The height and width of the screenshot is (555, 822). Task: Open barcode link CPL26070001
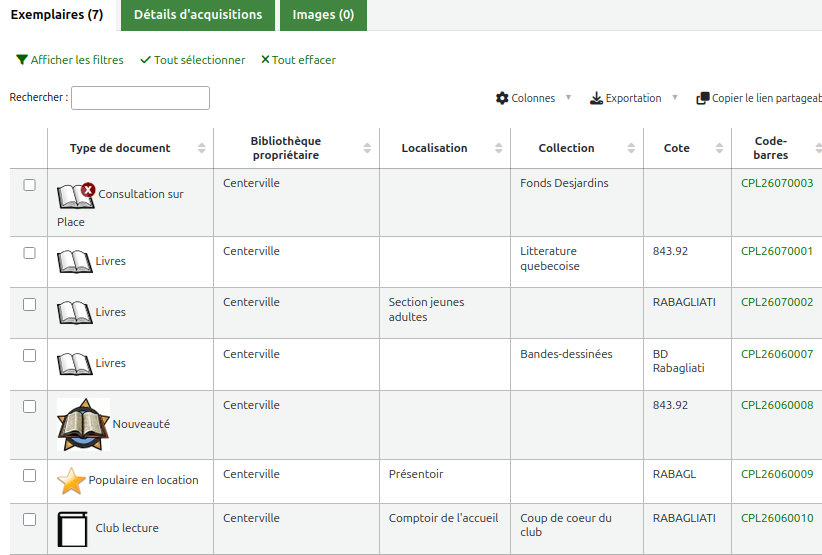[x=777, y=251]
